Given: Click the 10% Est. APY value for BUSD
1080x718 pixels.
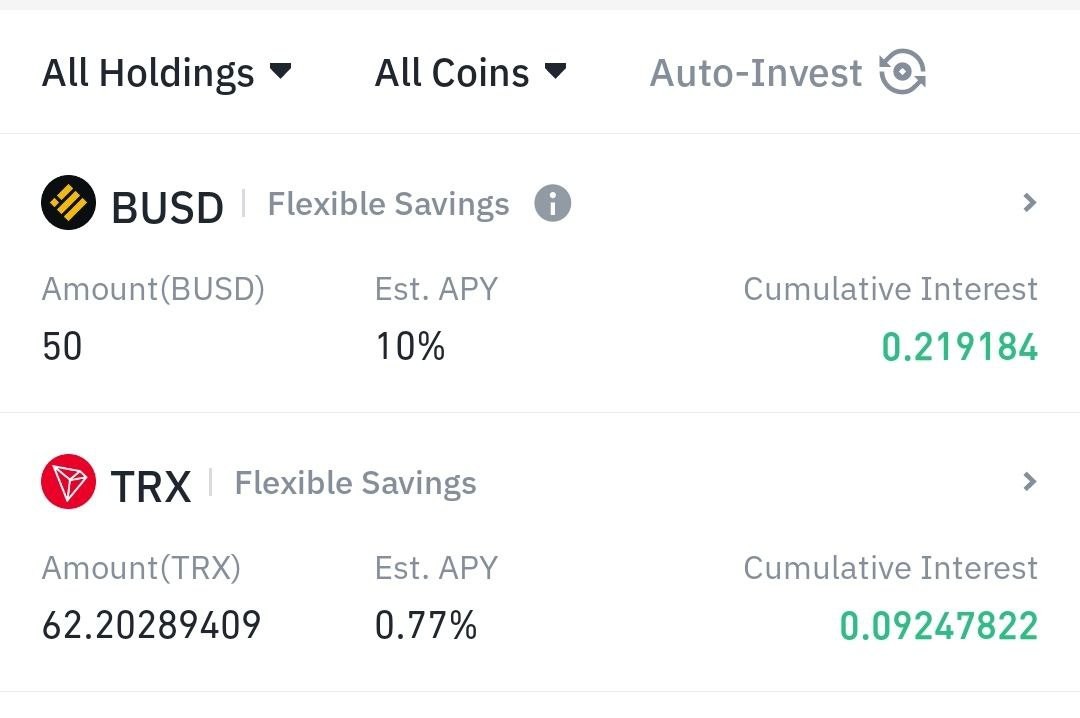Looking at the screenshot, I should 410,347.
